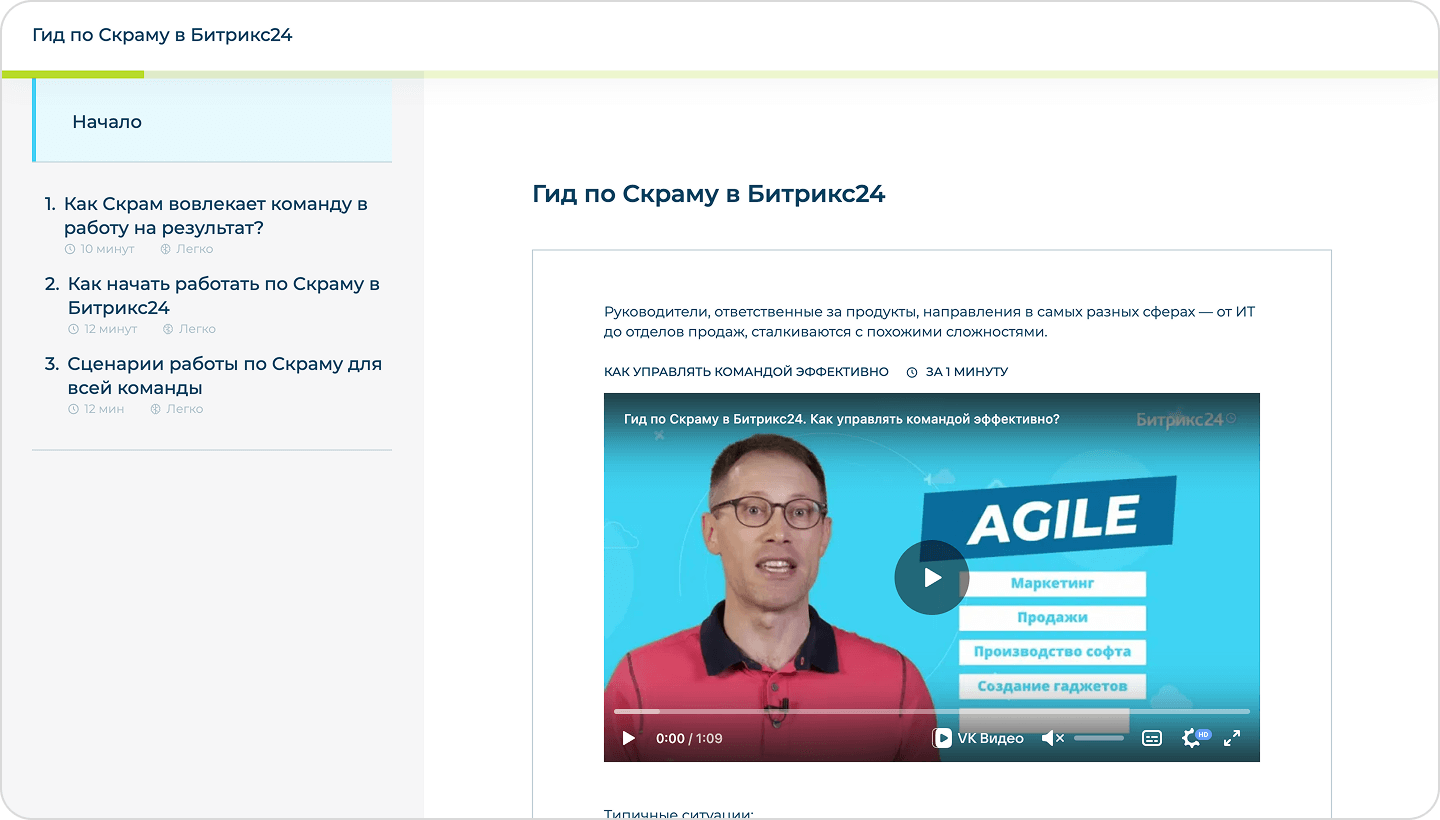Screen dimensions: 1440x820
Task: Click the small play icon in player controls
Action: [x=629, y=738]
